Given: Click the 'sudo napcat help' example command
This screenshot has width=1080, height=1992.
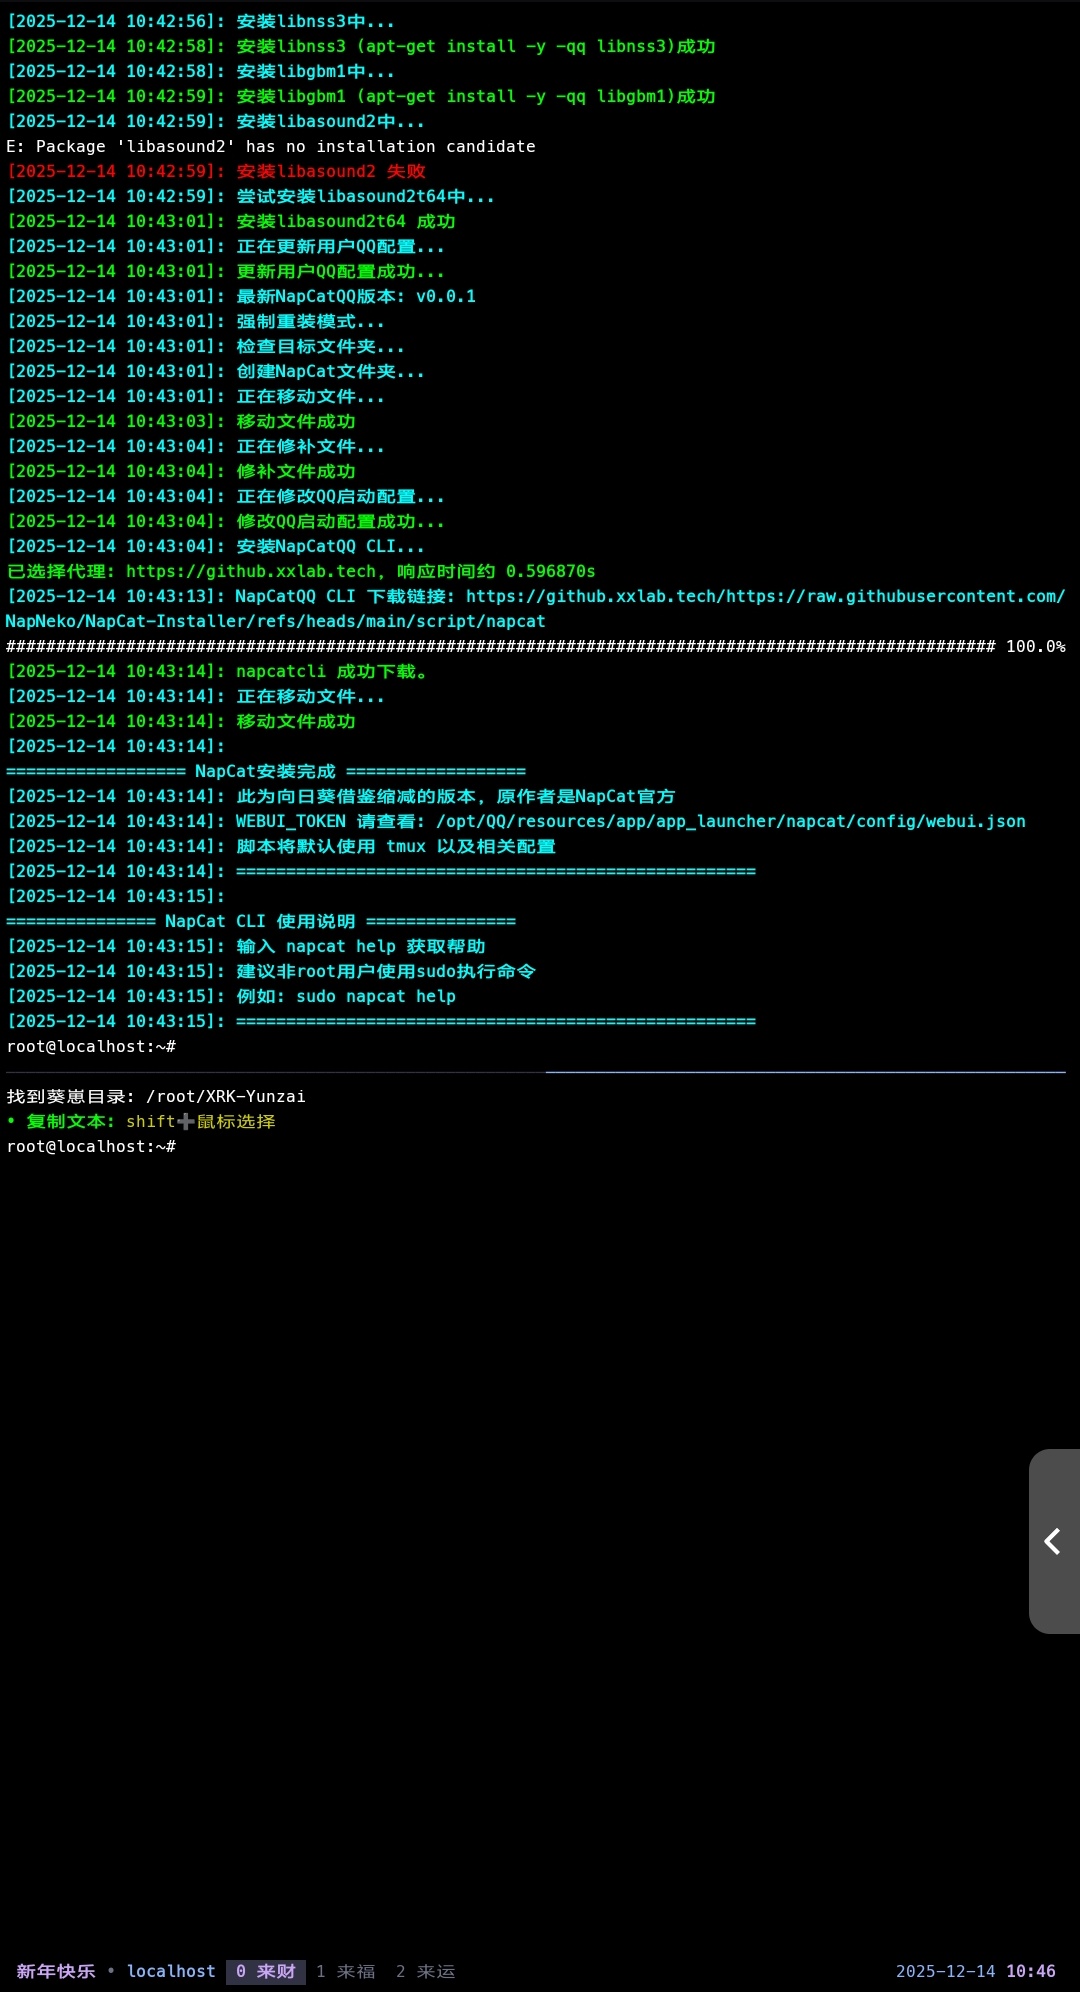Looking at the screenshot, I should coord(376,996).
